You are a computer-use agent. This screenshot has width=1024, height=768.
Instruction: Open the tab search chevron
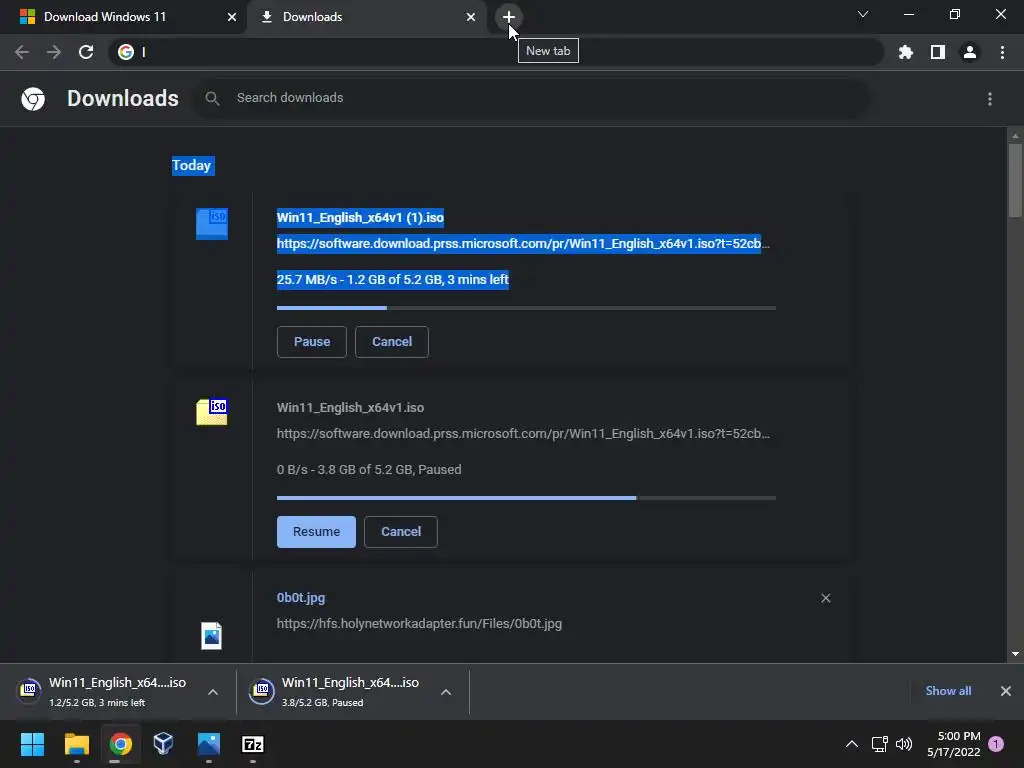coord(863,14)
